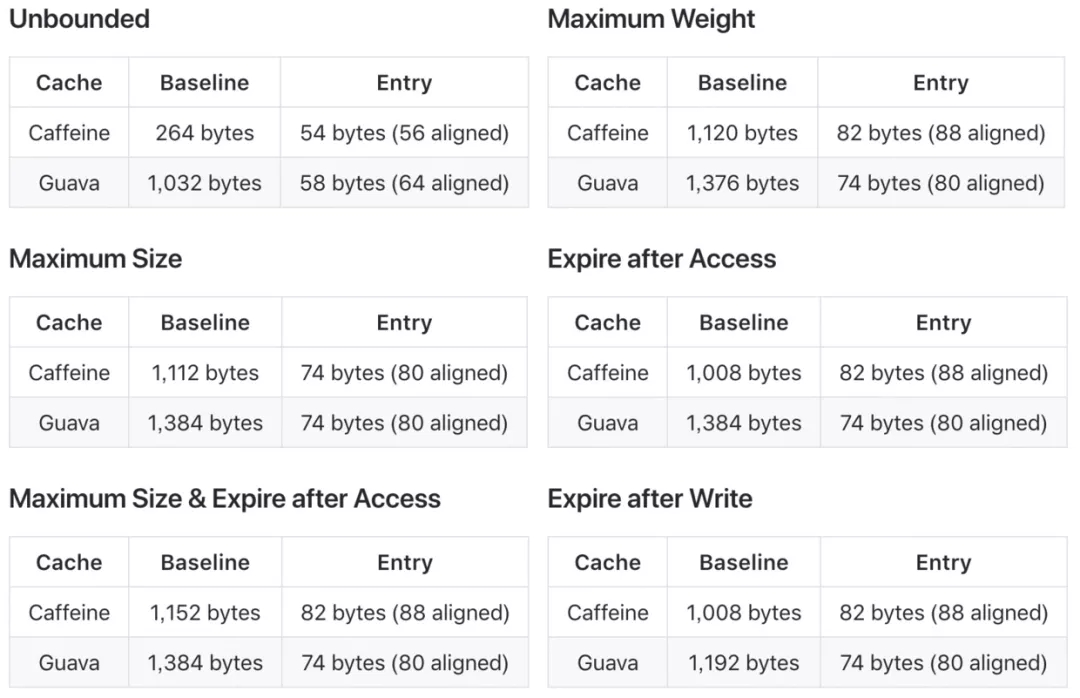Select the Expire after Access heading
Image resolution: width=1080 pixels, height=698 pixels.
(x=661, y=259)
